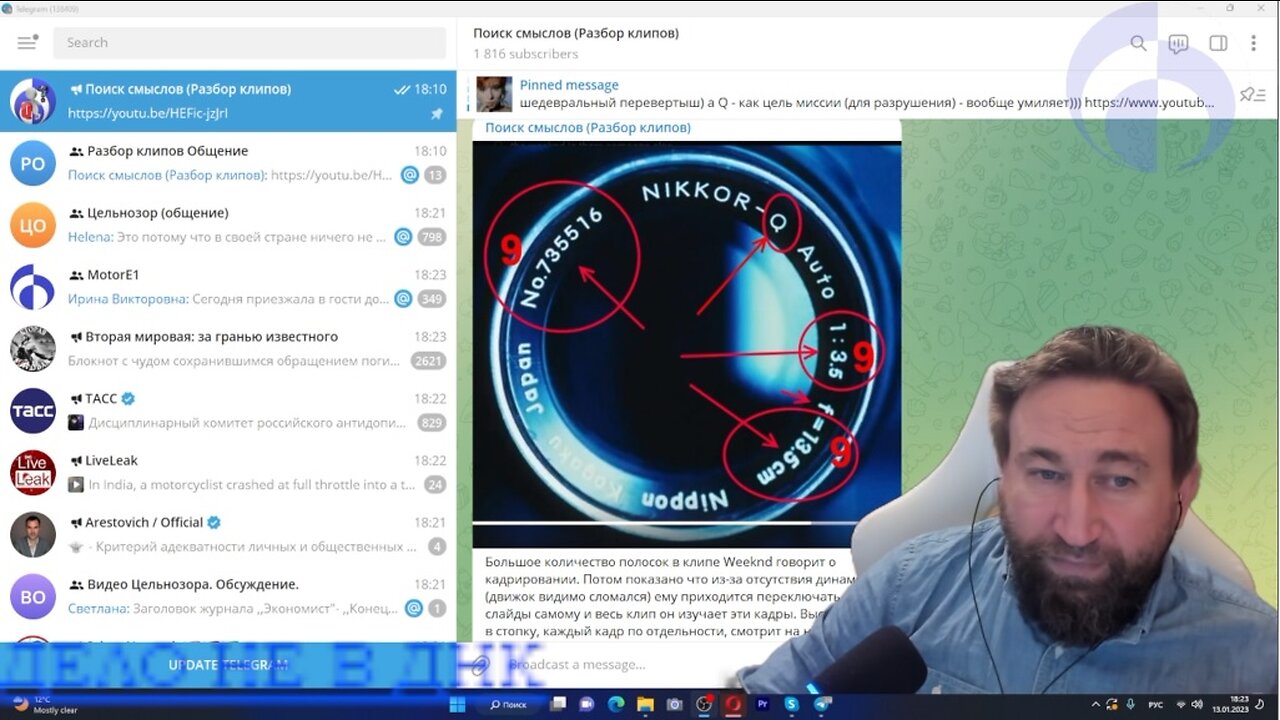Open Разбор клипов Общение group chat
The image size is (1280, 720).
[x=228, y=163]
